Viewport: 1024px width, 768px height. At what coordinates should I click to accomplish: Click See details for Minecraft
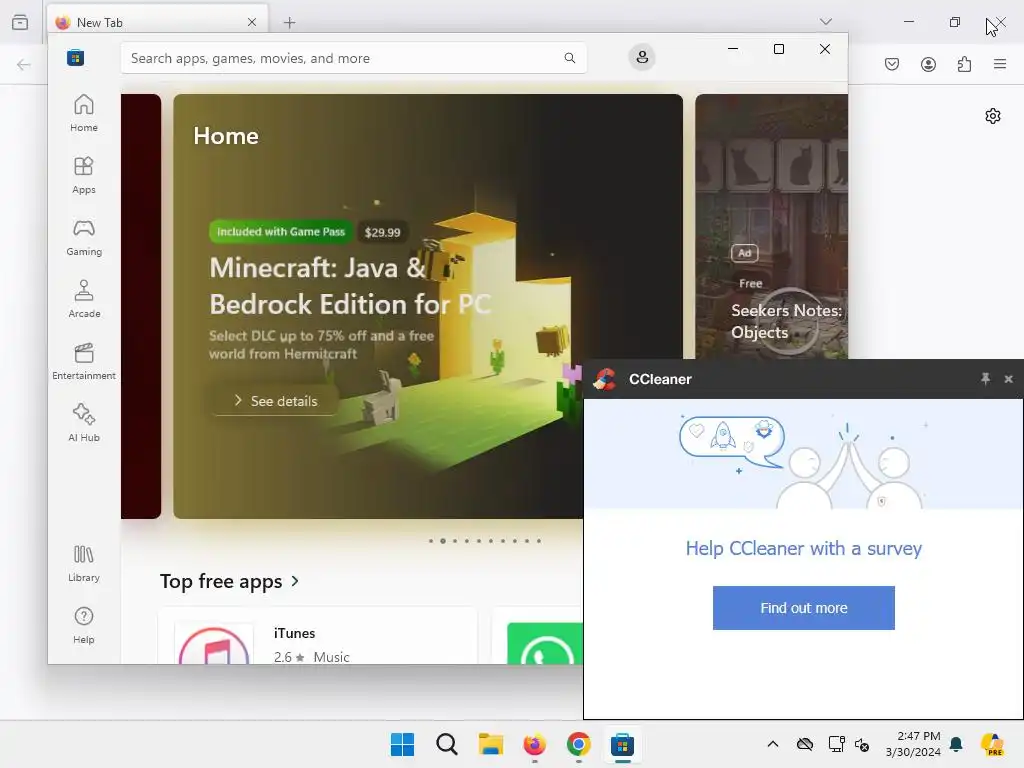(275, 401)
